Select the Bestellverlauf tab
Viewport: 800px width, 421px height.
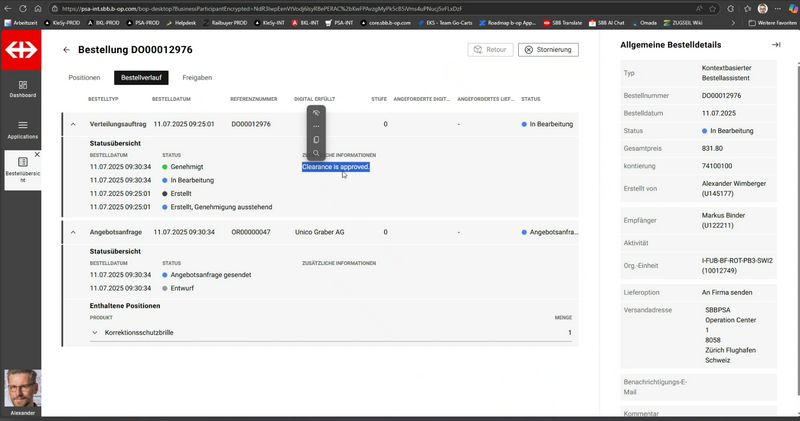pyautogui.click(x=141, y=77)
